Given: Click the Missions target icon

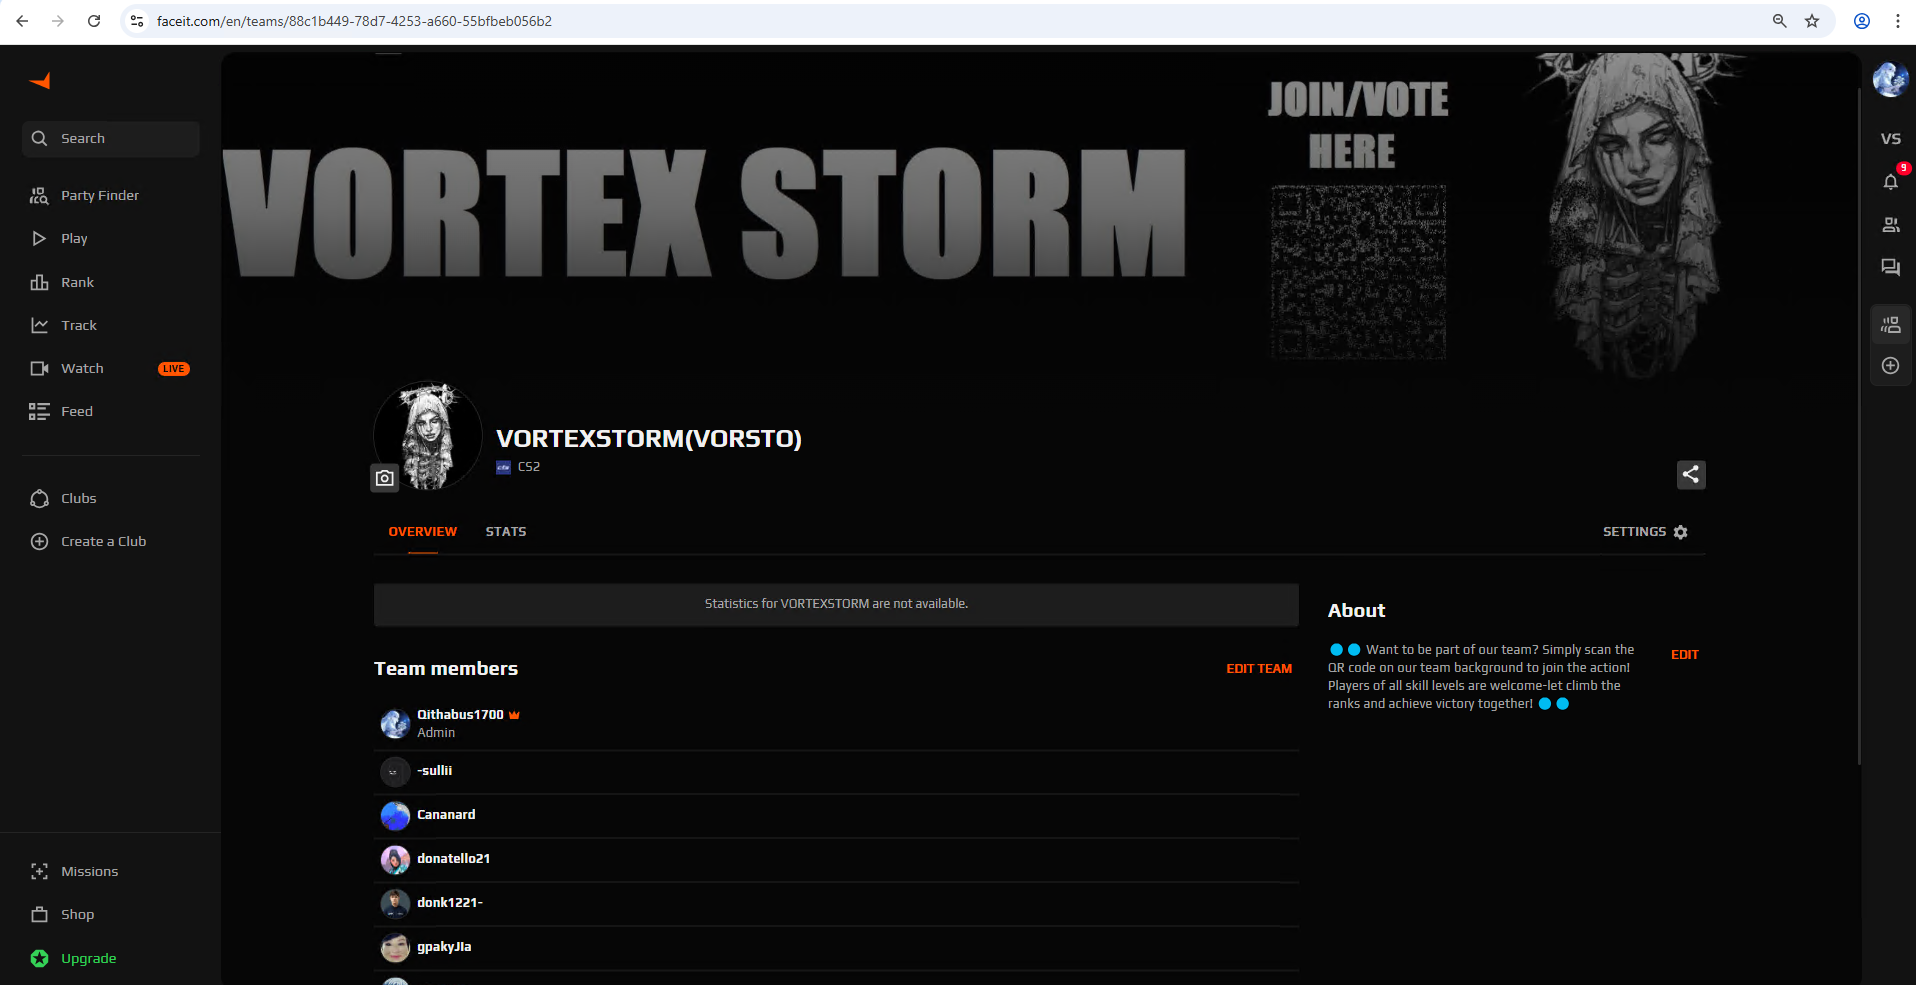Looking at the screenshot, I should (39, 872).
